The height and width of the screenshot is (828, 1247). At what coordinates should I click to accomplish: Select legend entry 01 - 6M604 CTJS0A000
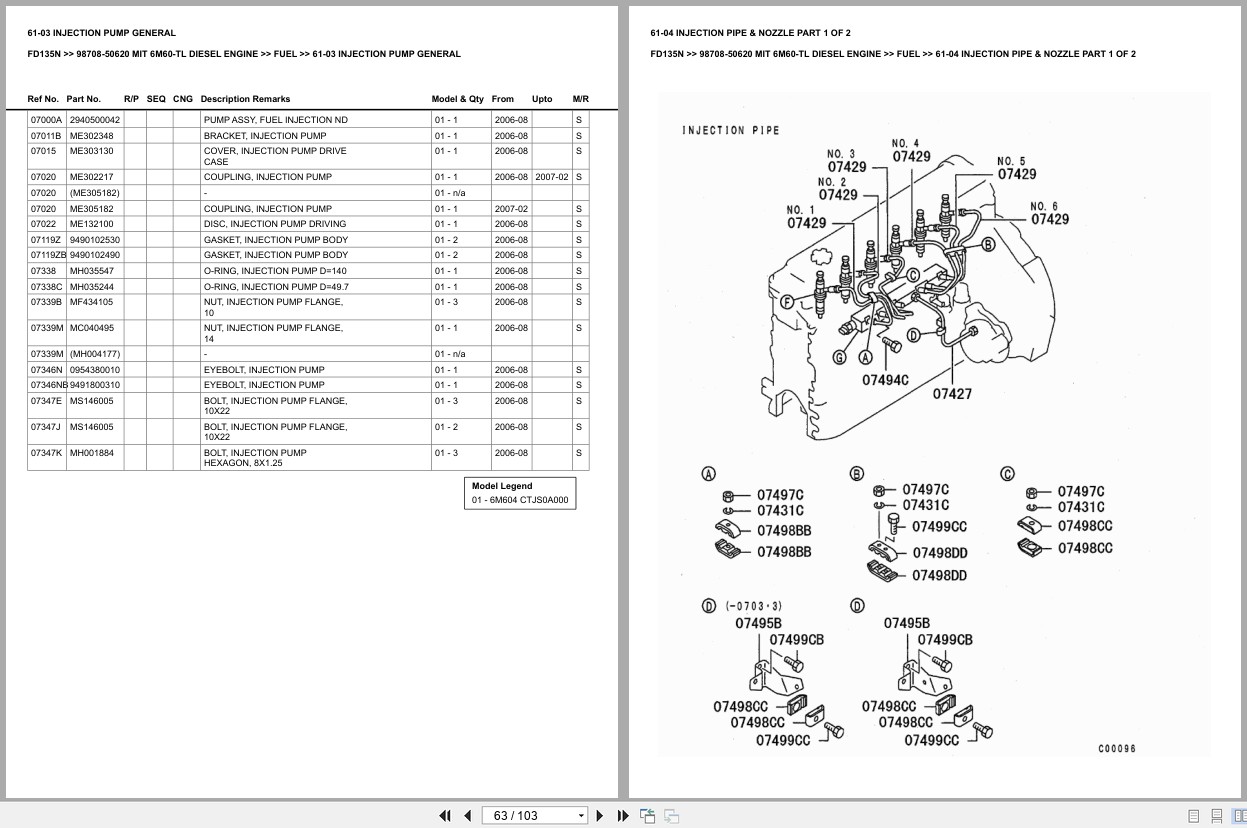520,500
